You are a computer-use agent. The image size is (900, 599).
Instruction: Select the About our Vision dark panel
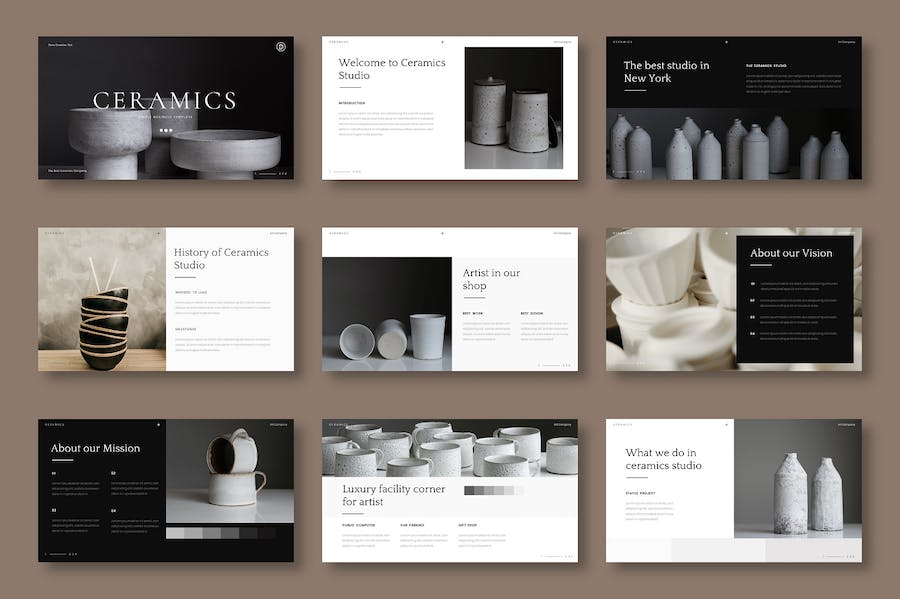(794, 299)
